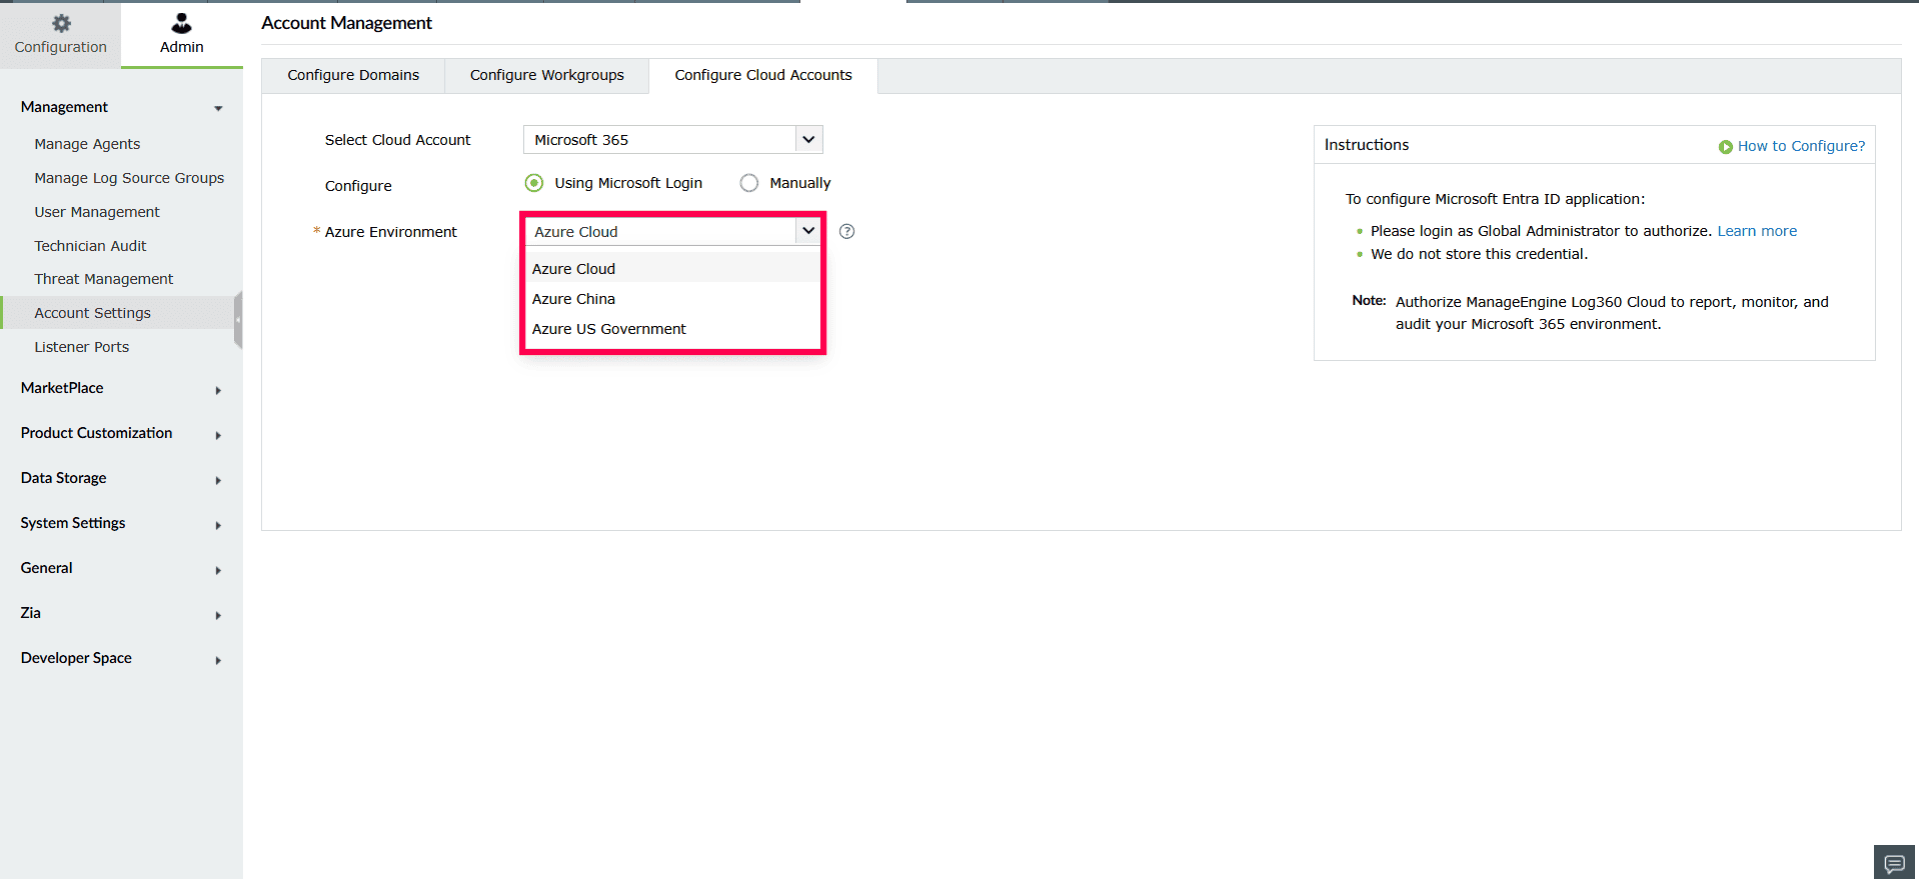Select Configure Cloud Accounts tab

pos(763,75)
